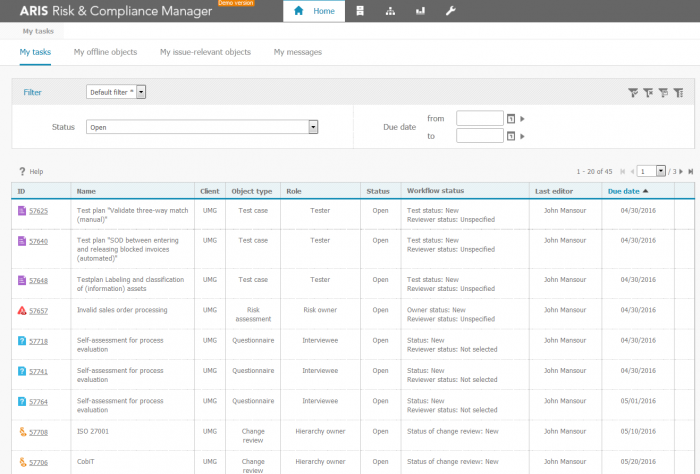
Task: Click arrow next to to date calendar
Action: point(522,136)
